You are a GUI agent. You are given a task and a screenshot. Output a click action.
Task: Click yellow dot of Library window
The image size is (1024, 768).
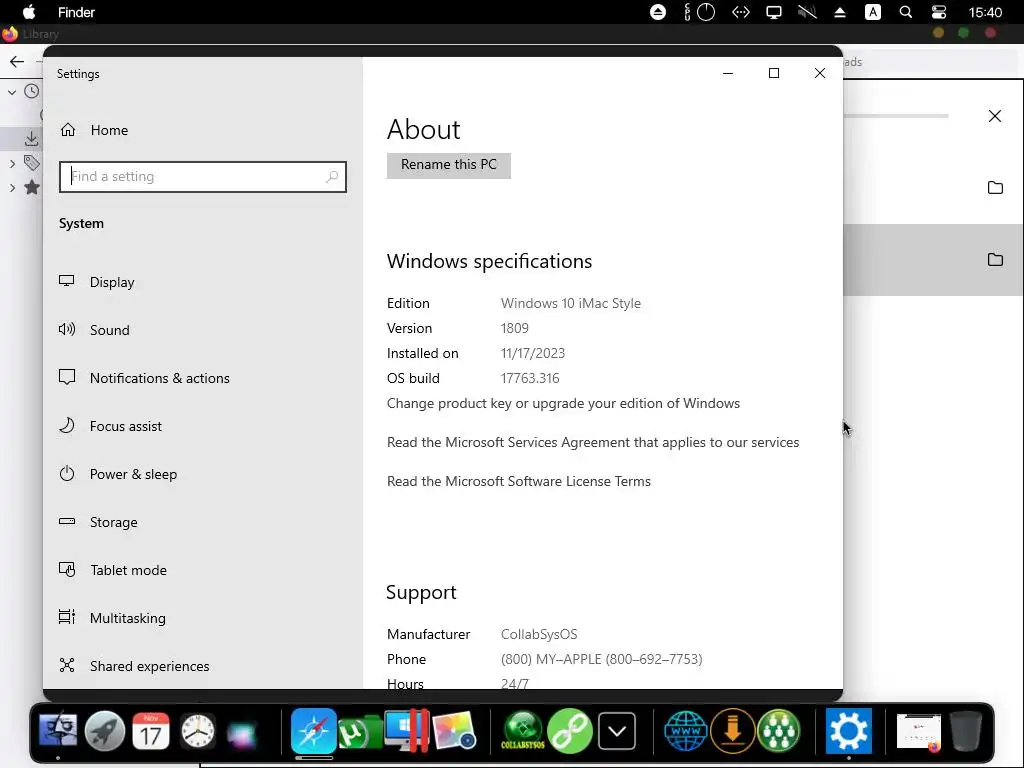coord(938,33)
